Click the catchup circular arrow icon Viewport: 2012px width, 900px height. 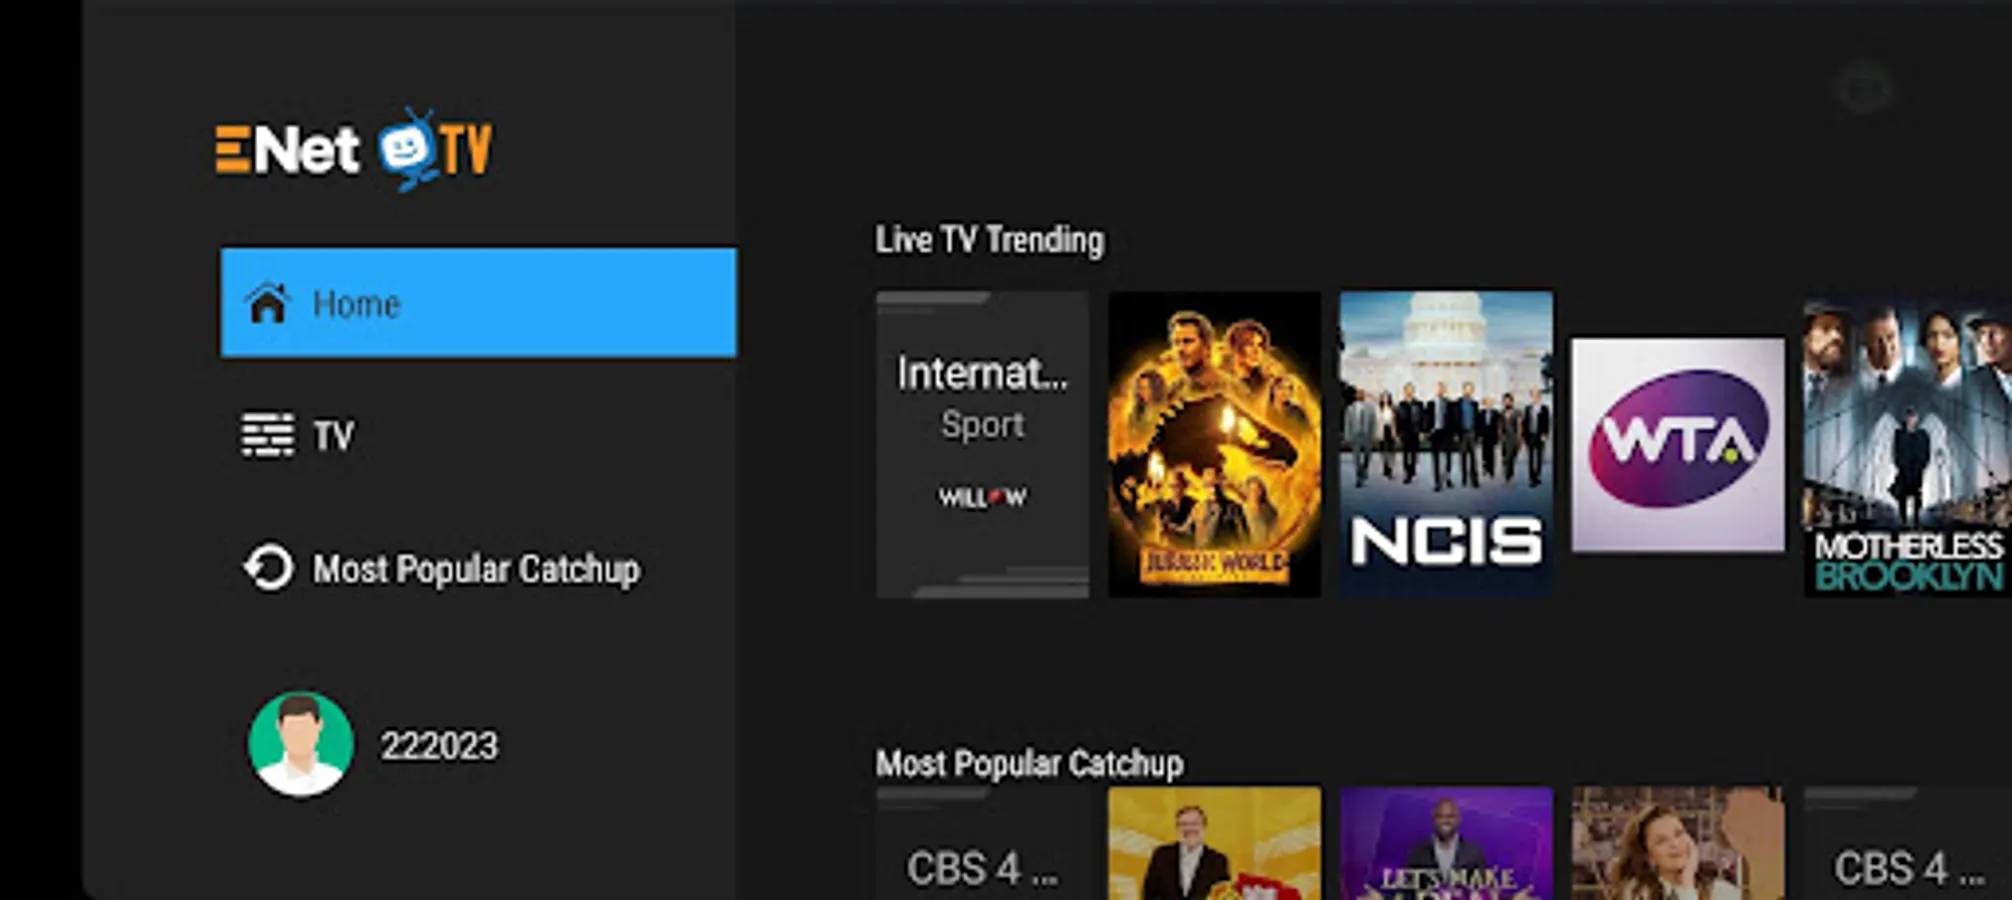[268, 568]
